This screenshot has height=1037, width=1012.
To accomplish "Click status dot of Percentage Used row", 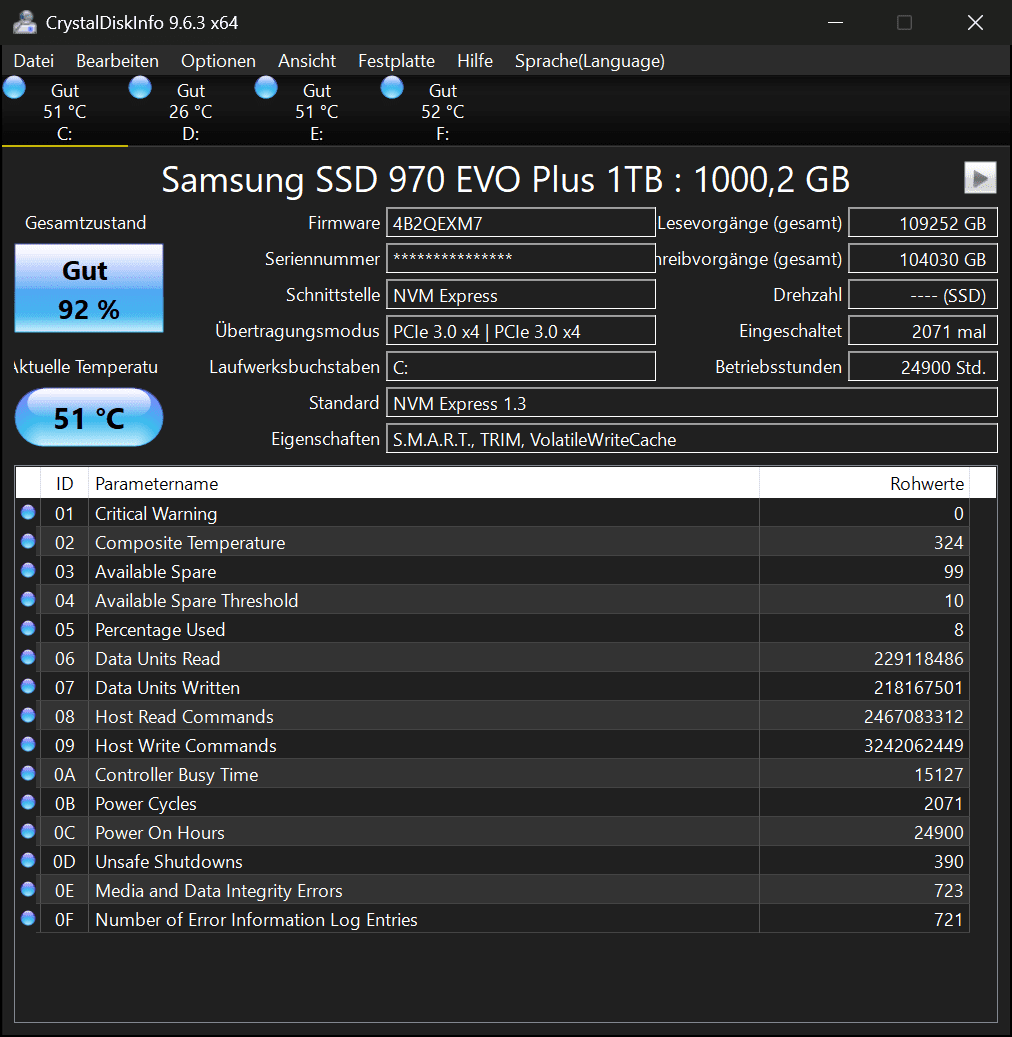I will (x=28, y=628).
